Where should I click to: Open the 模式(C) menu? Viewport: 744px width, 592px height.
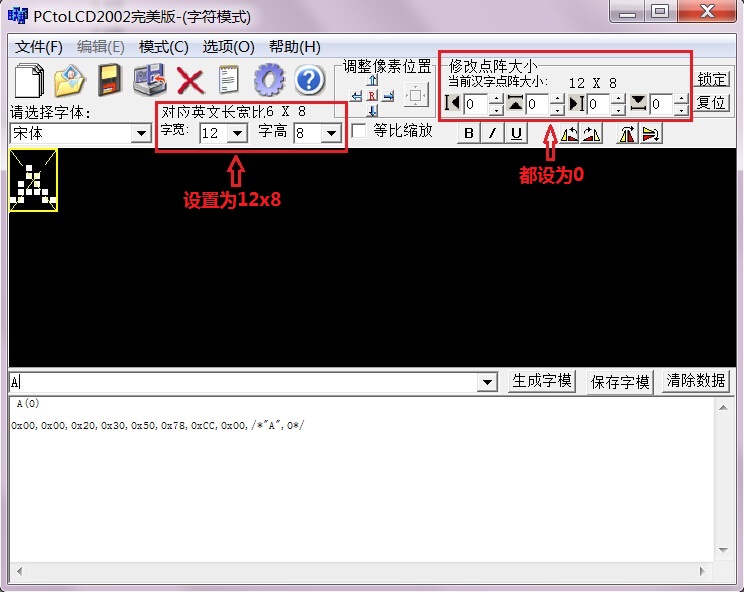[x=163, y=47]
